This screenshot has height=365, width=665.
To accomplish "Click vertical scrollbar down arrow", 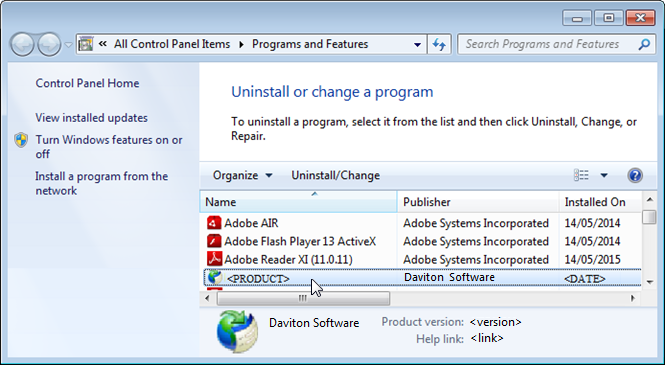I will pyautogui.click(x=649, y=282).
